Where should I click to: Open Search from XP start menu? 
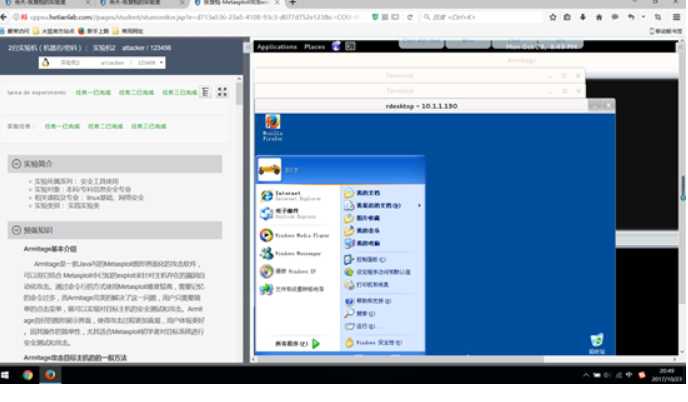pyautogui.click(x=360, y=313)
